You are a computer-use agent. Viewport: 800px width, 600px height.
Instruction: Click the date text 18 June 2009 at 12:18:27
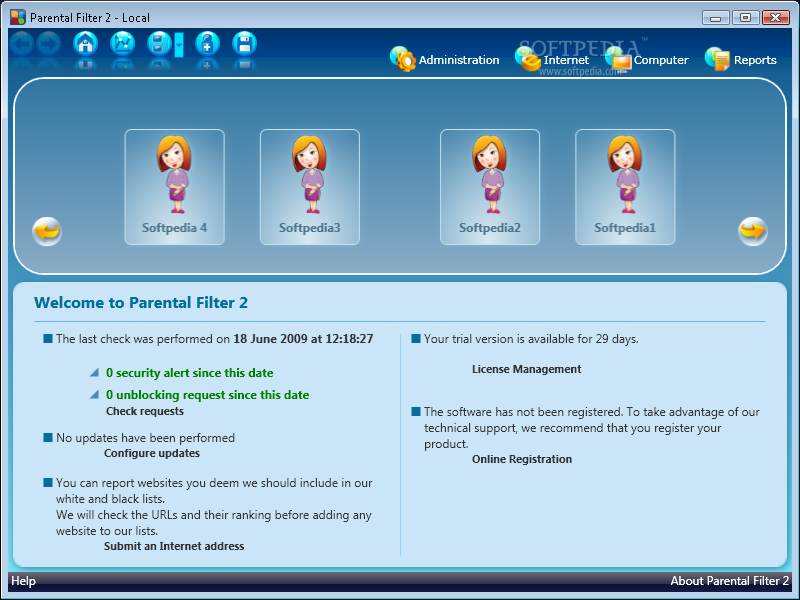point(303,339)
